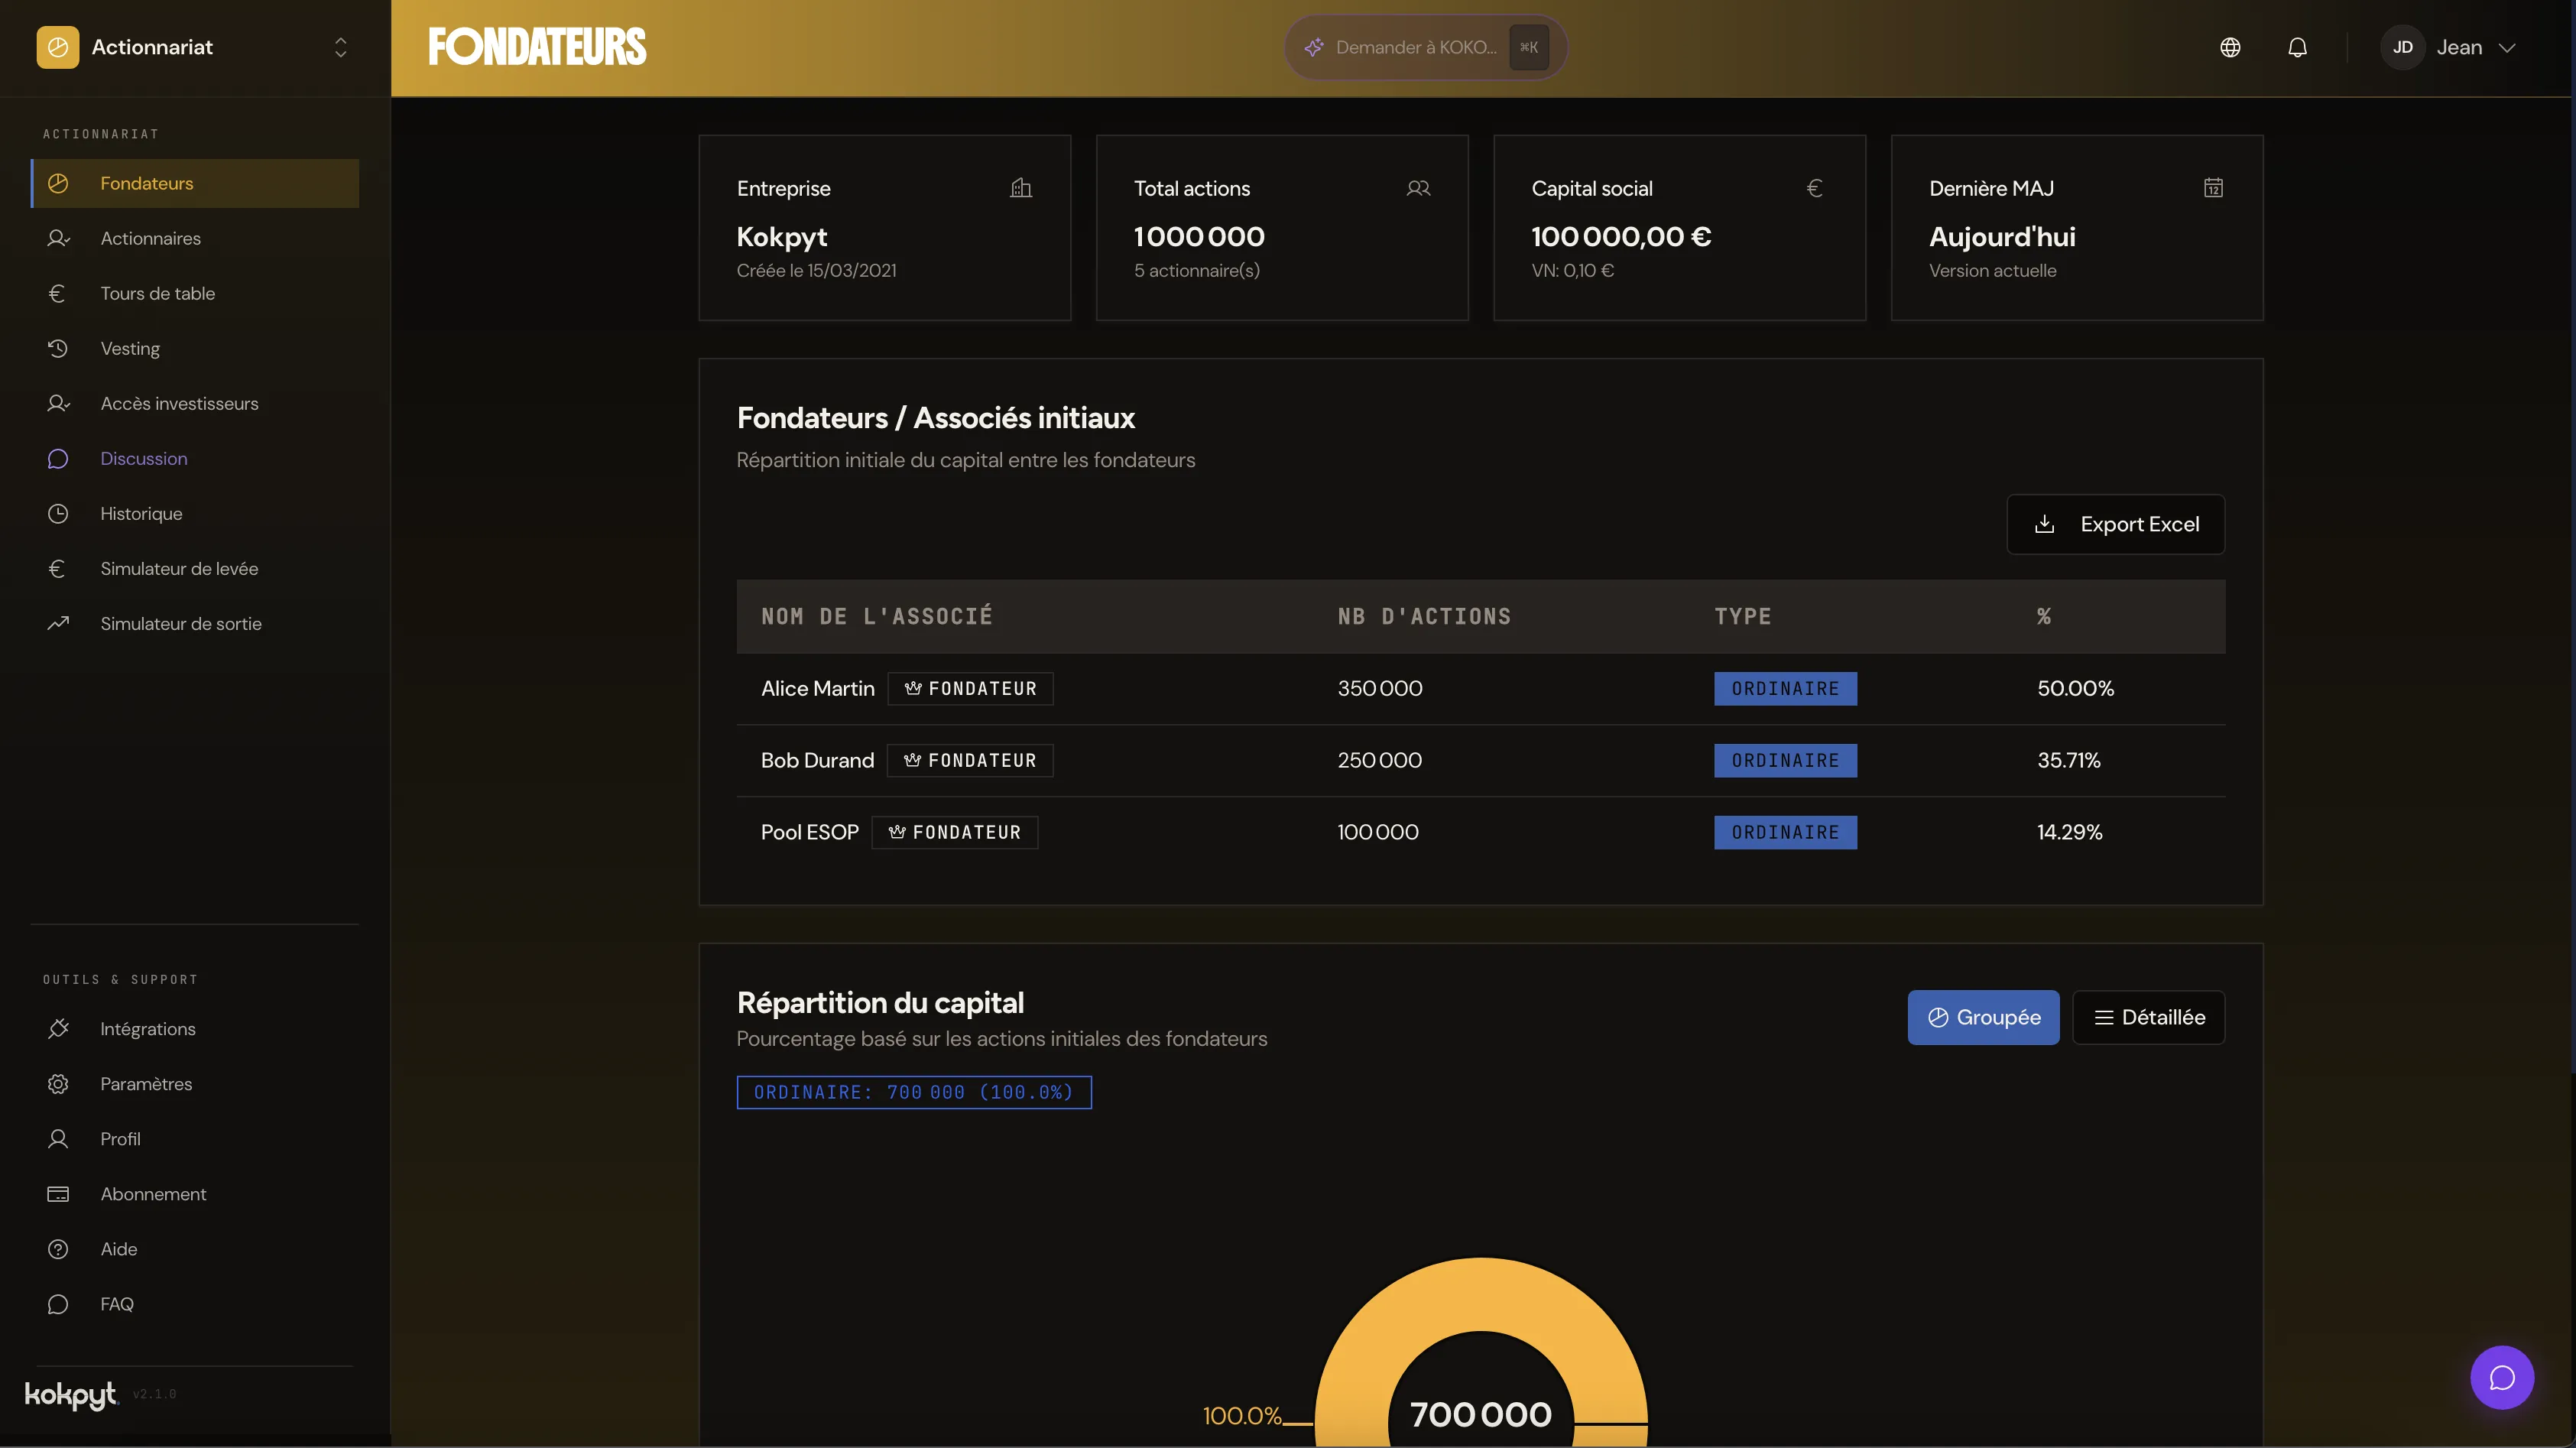Click the ORDINAIRE: 700 000 legend chip
2576x1448 pixels.
click(x=914, y=1092)
